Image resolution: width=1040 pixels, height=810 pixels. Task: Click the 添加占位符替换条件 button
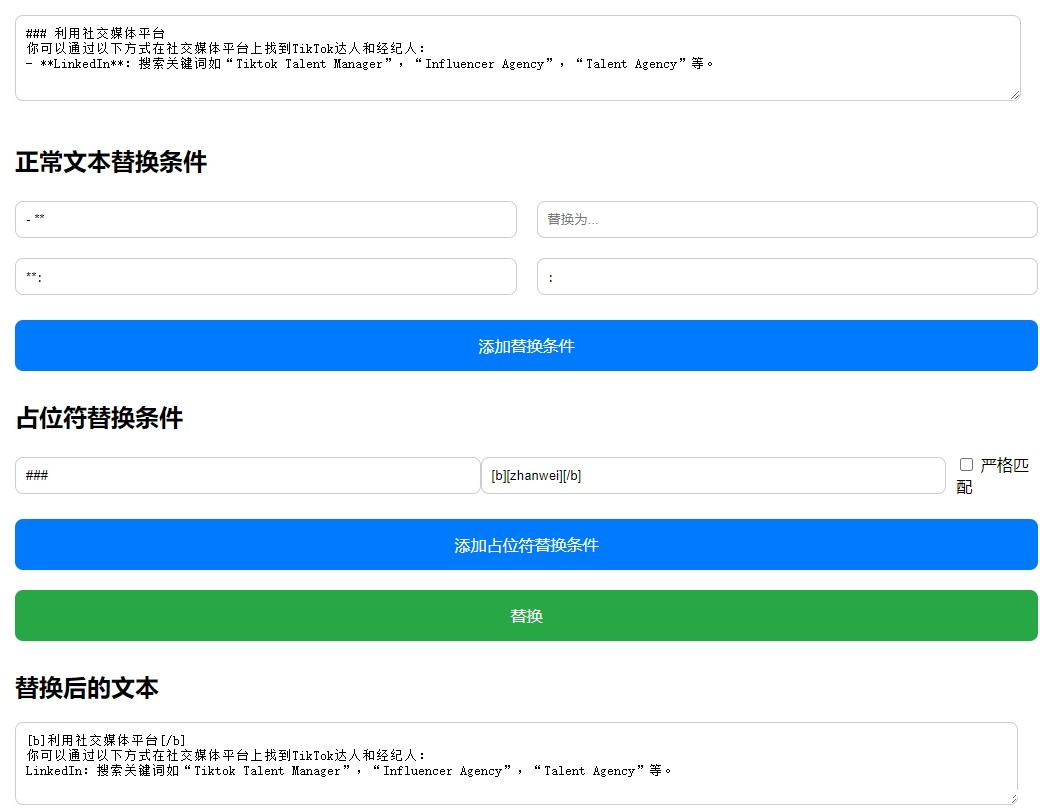527,545
